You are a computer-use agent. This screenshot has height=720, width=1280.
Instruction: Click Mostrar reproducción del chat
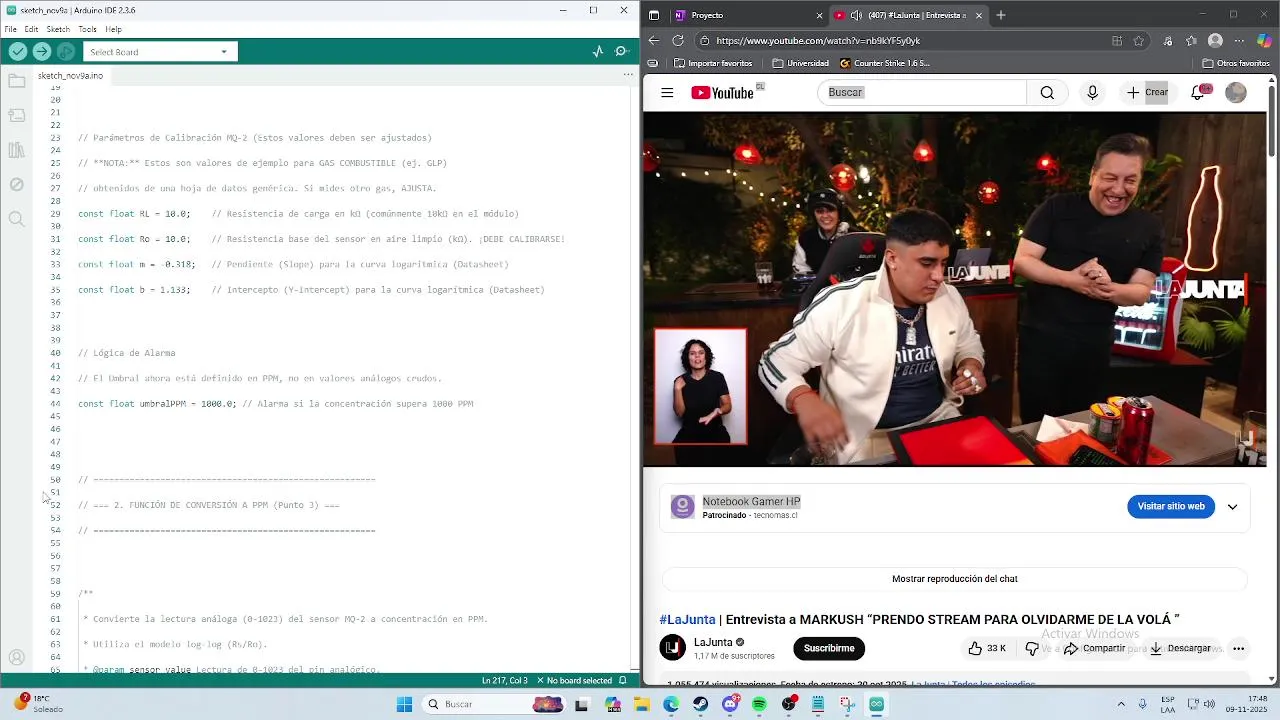(954, 579)
